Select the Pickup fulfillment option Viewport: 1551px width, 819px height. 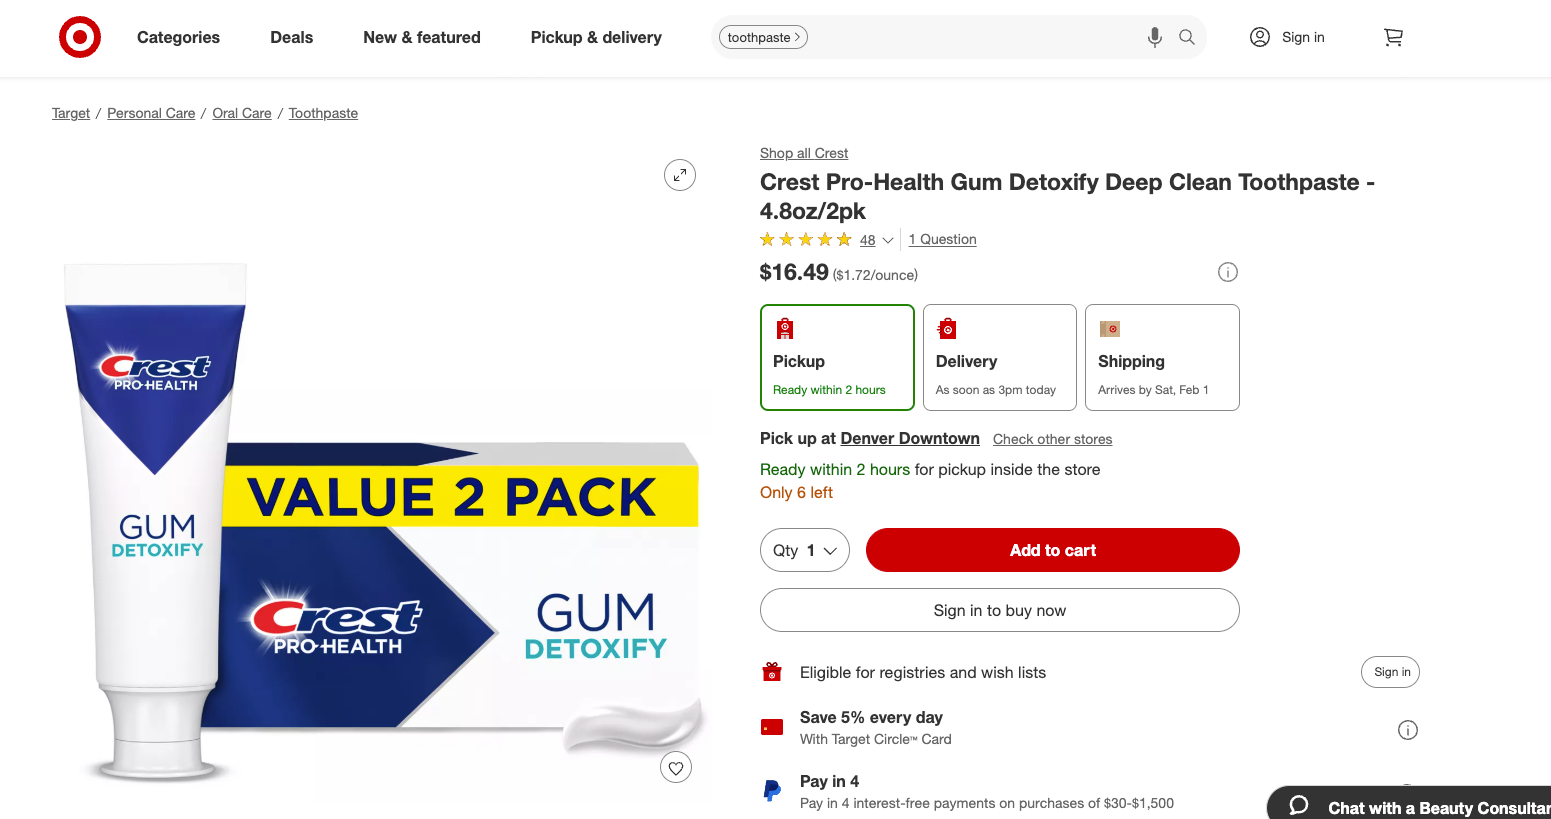[837, 357]
